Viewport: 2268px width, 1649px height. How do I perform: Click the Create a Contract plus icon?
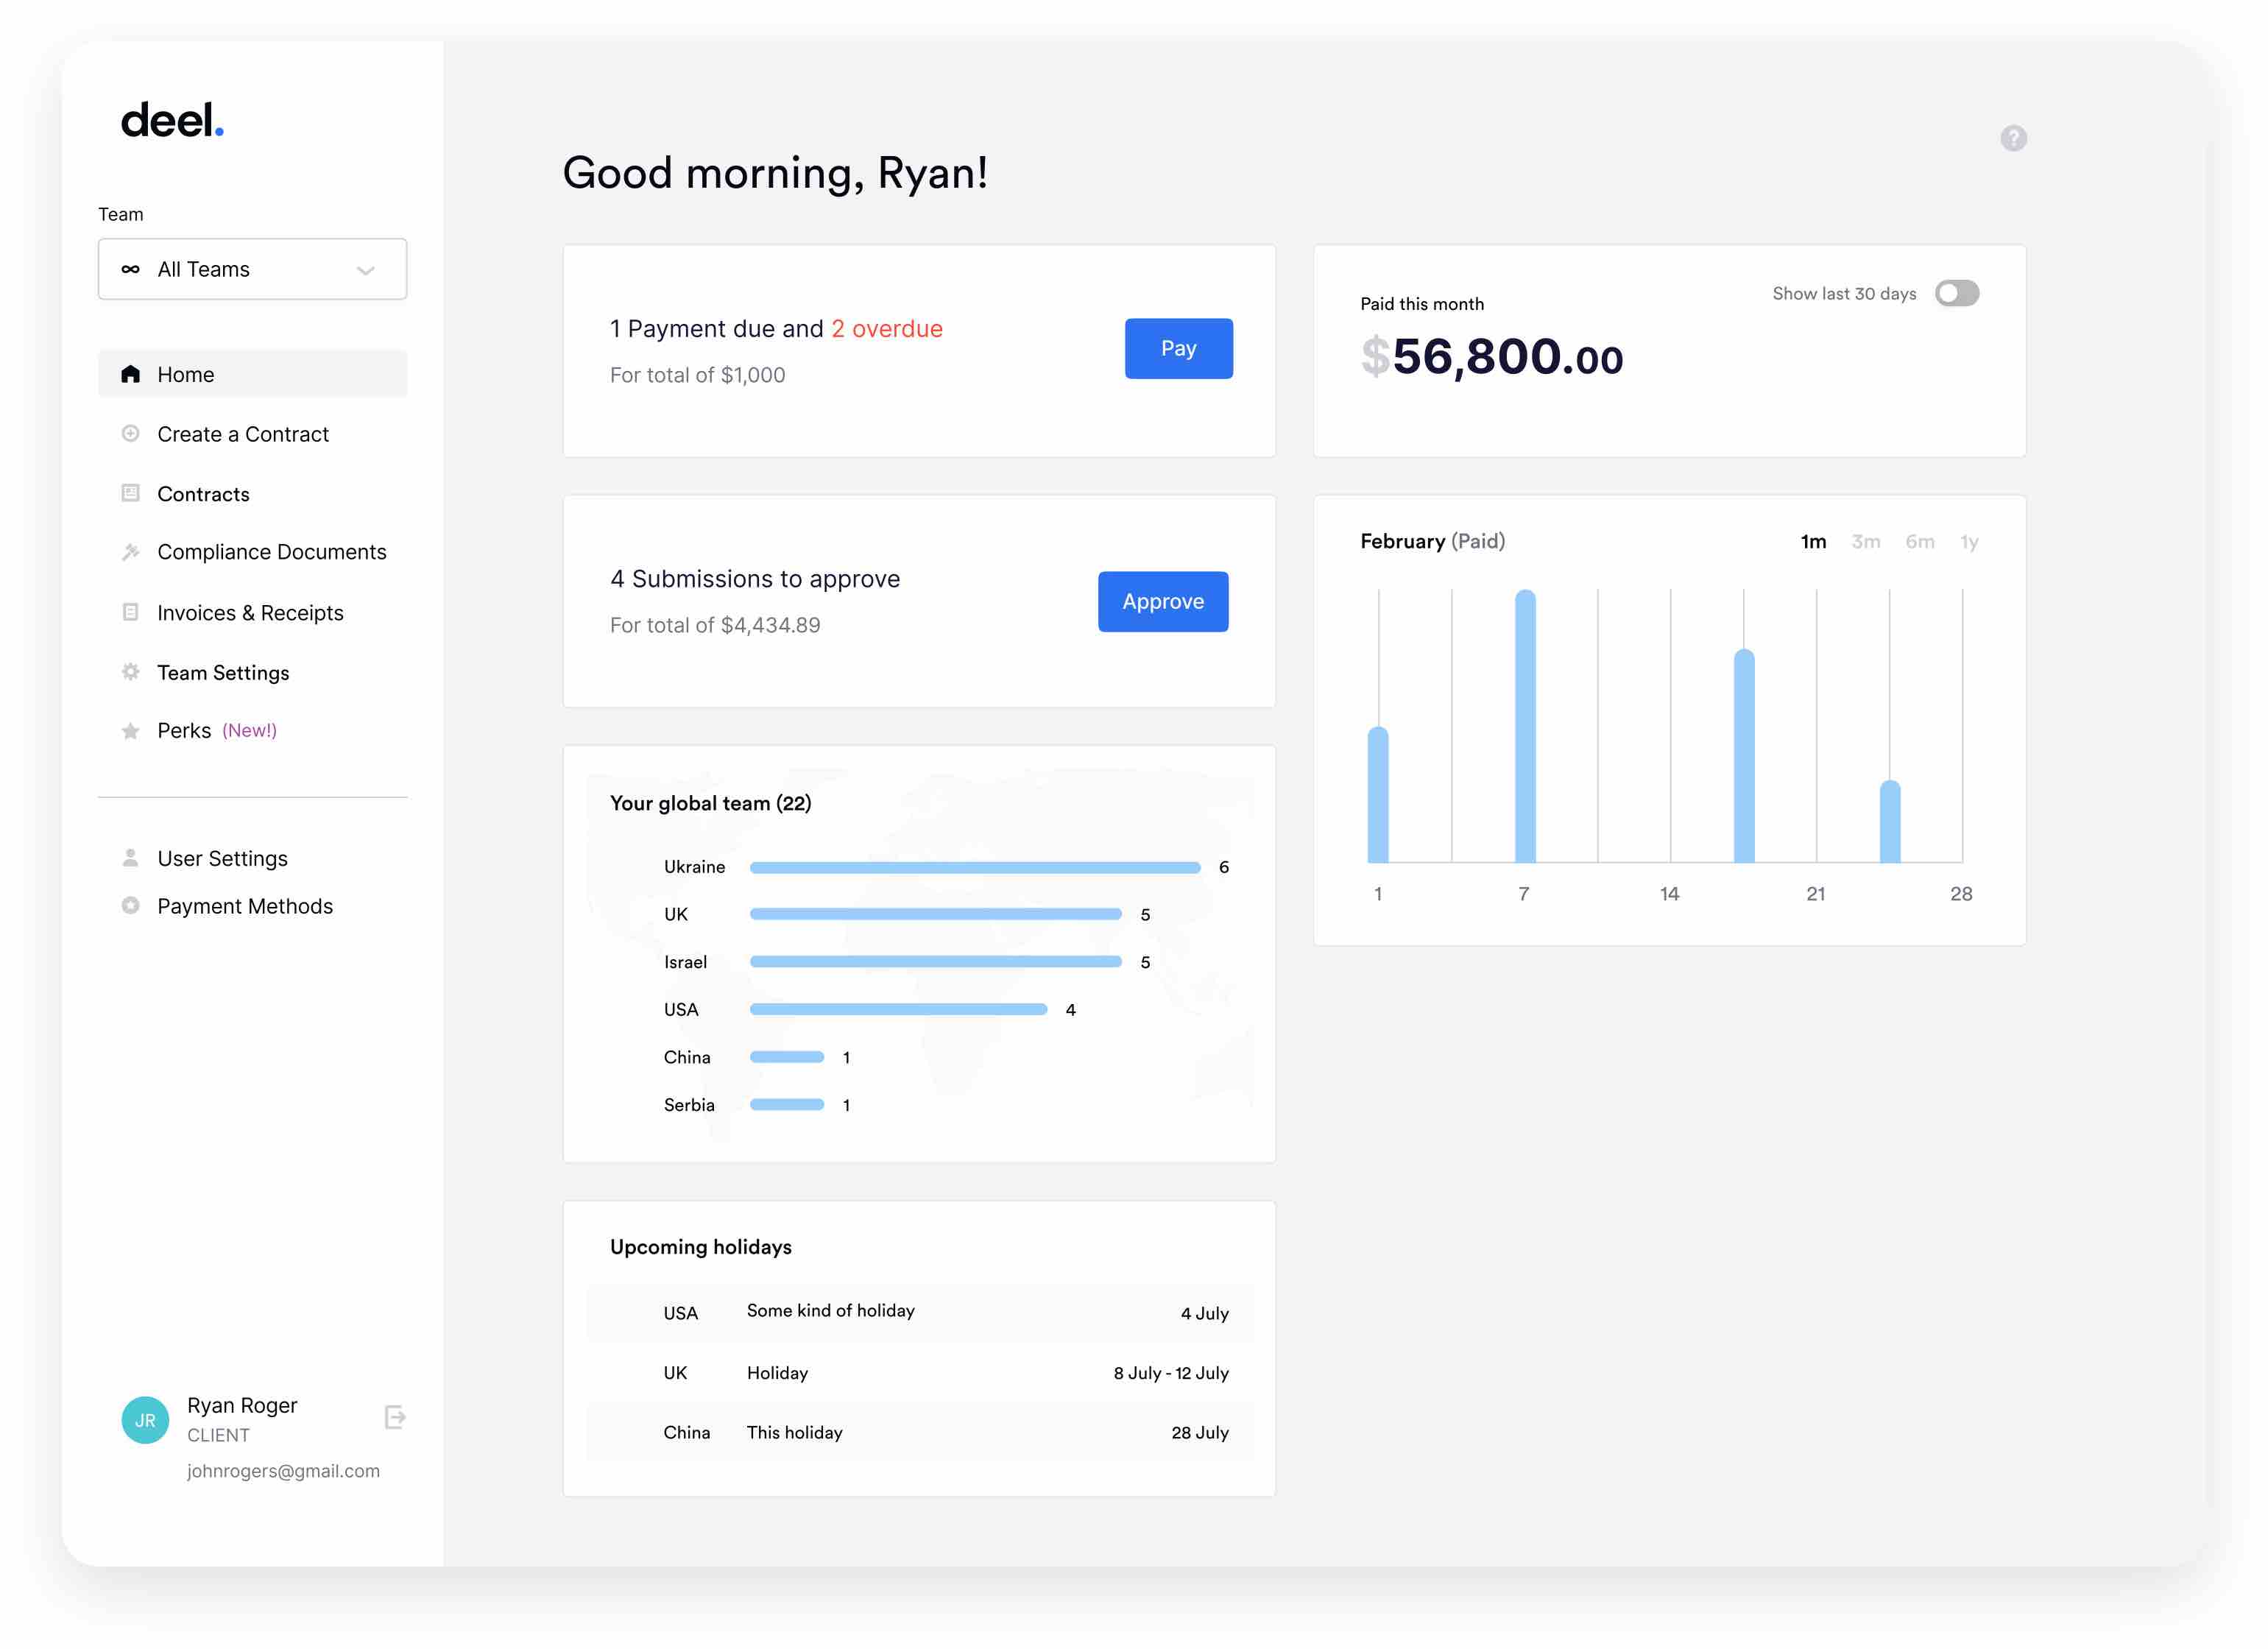131,433
